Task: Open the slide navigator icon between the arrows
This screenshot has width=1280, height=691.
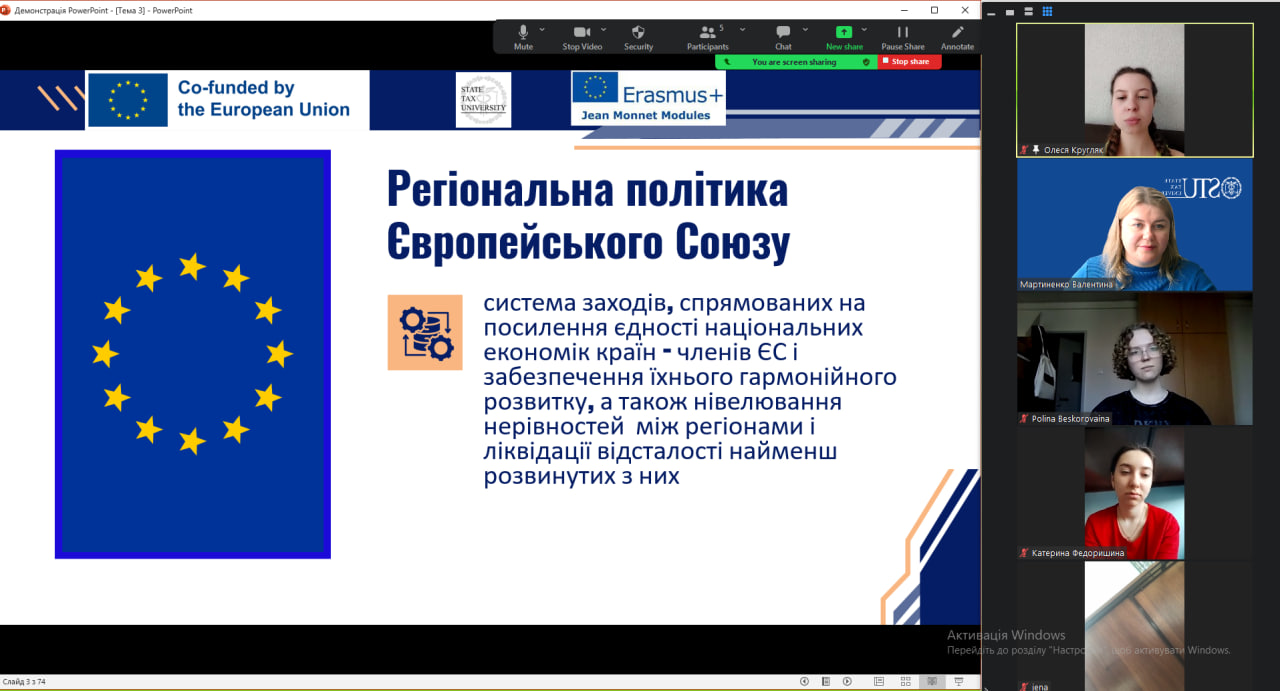Action: tap(826, 682)
